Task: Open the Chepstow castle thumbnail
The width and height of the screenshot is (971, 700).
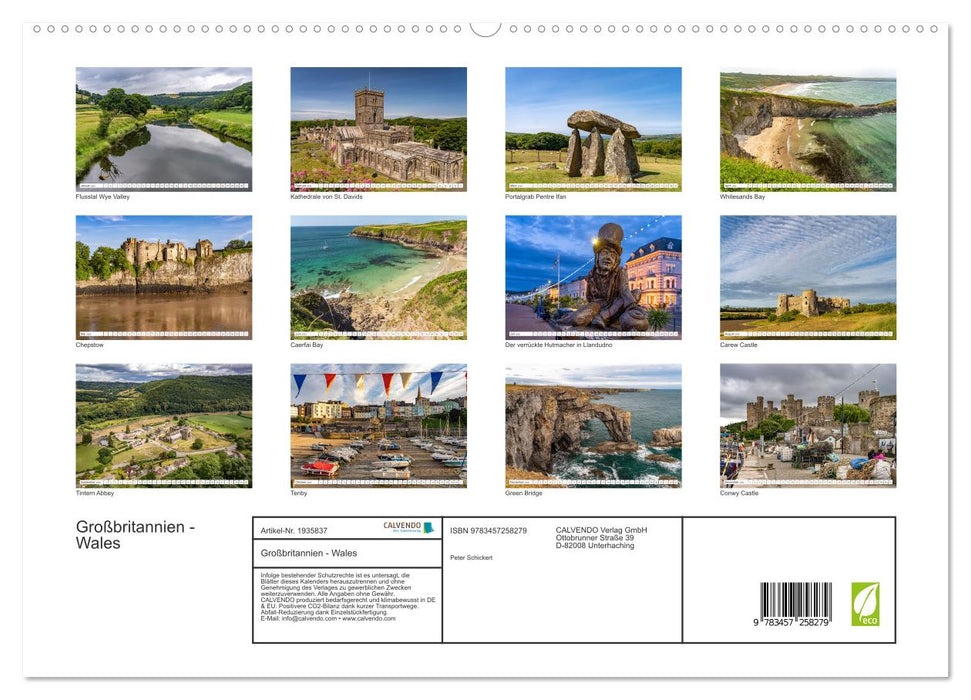Action: point(164,276)
